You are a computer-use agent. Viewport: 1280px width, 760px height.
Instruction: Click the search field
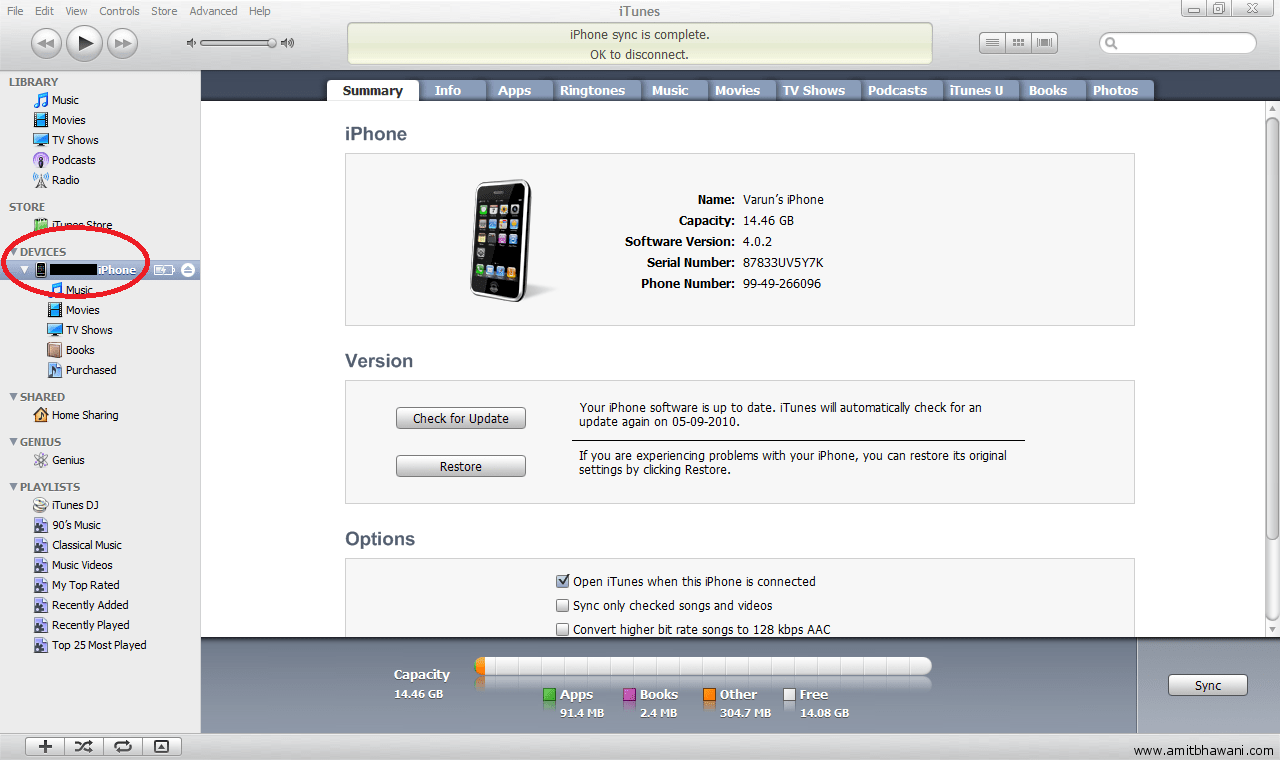[1178, 43]
